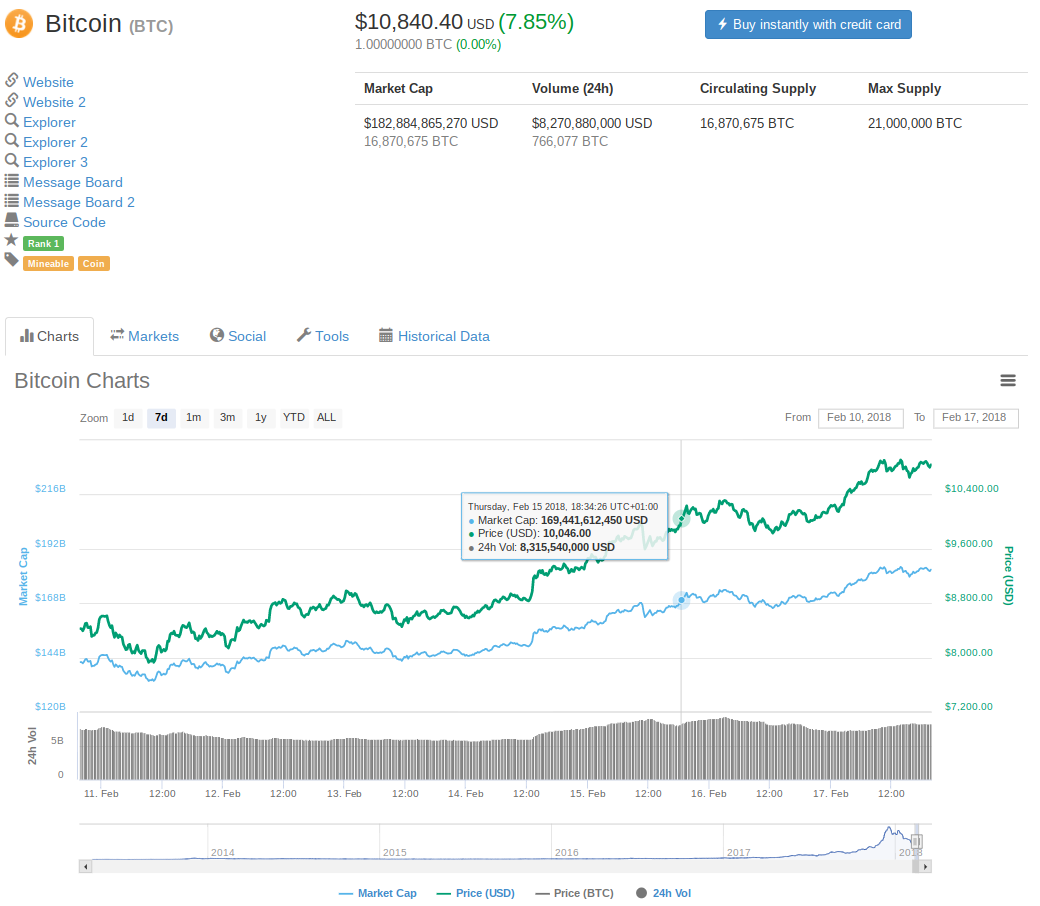Open the chart hamburger menu icon
The height and width of the screenshot is (906, 1040).
point(1008,380)
